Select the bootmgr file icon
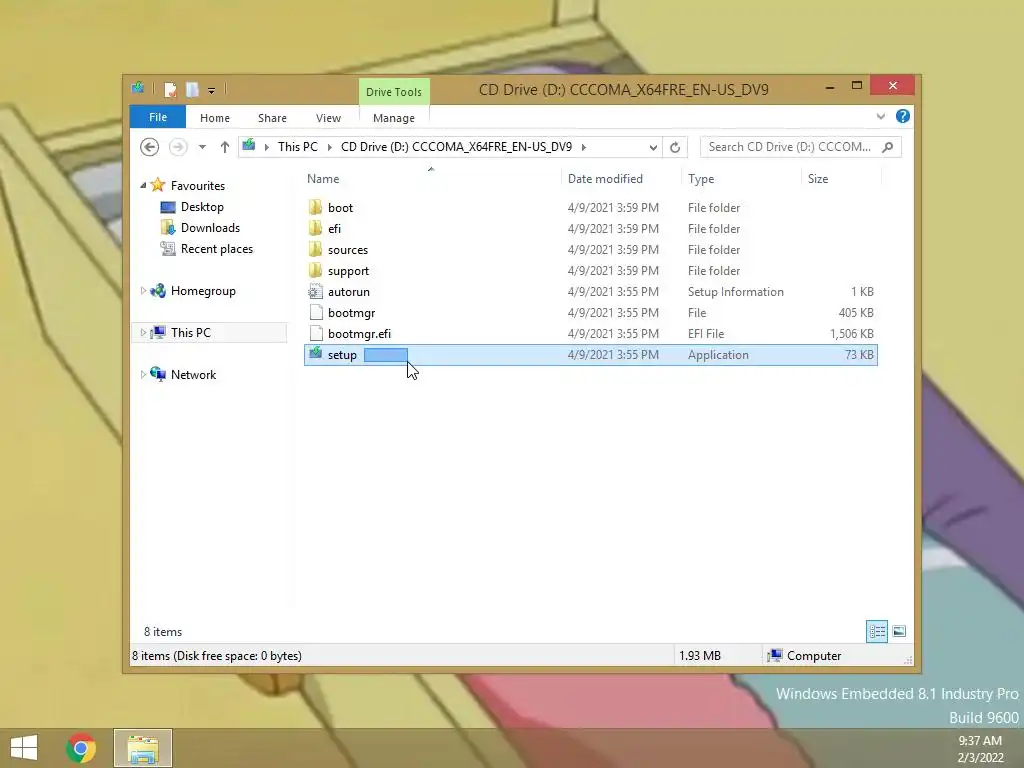Viewport: 1024px width, 768px height. [316, 312]
